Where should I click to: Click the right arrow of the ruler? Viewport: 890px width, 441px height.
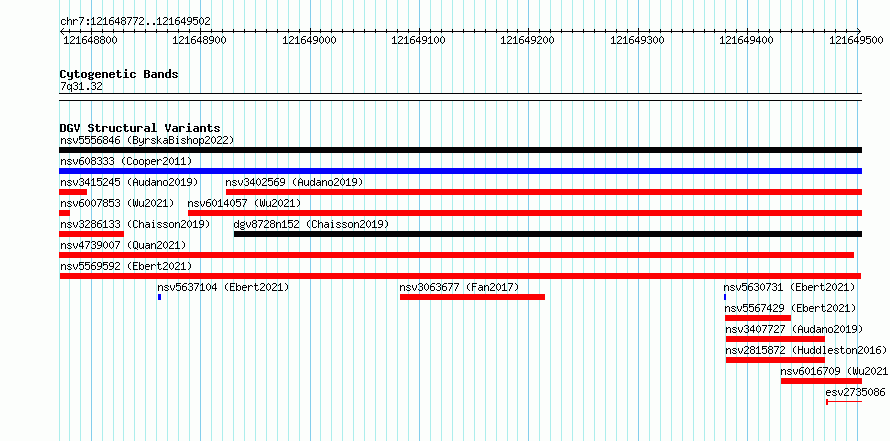click(859, 31)
